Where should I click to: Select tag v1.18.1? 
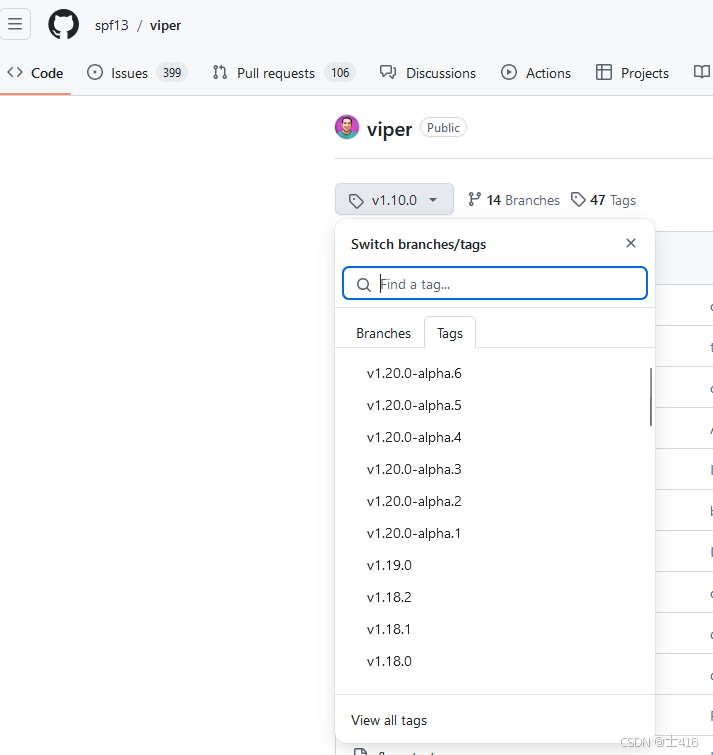tap(389, 629)
